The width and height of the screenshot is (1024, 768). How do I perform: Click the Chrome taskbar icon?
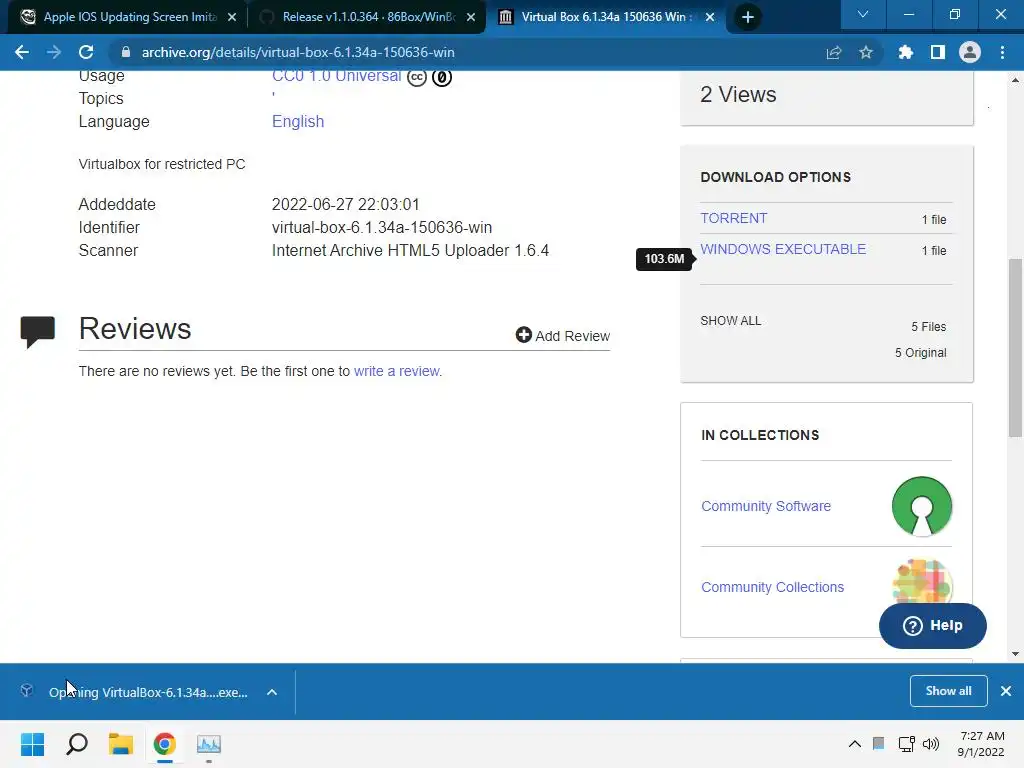coord(165,744)
